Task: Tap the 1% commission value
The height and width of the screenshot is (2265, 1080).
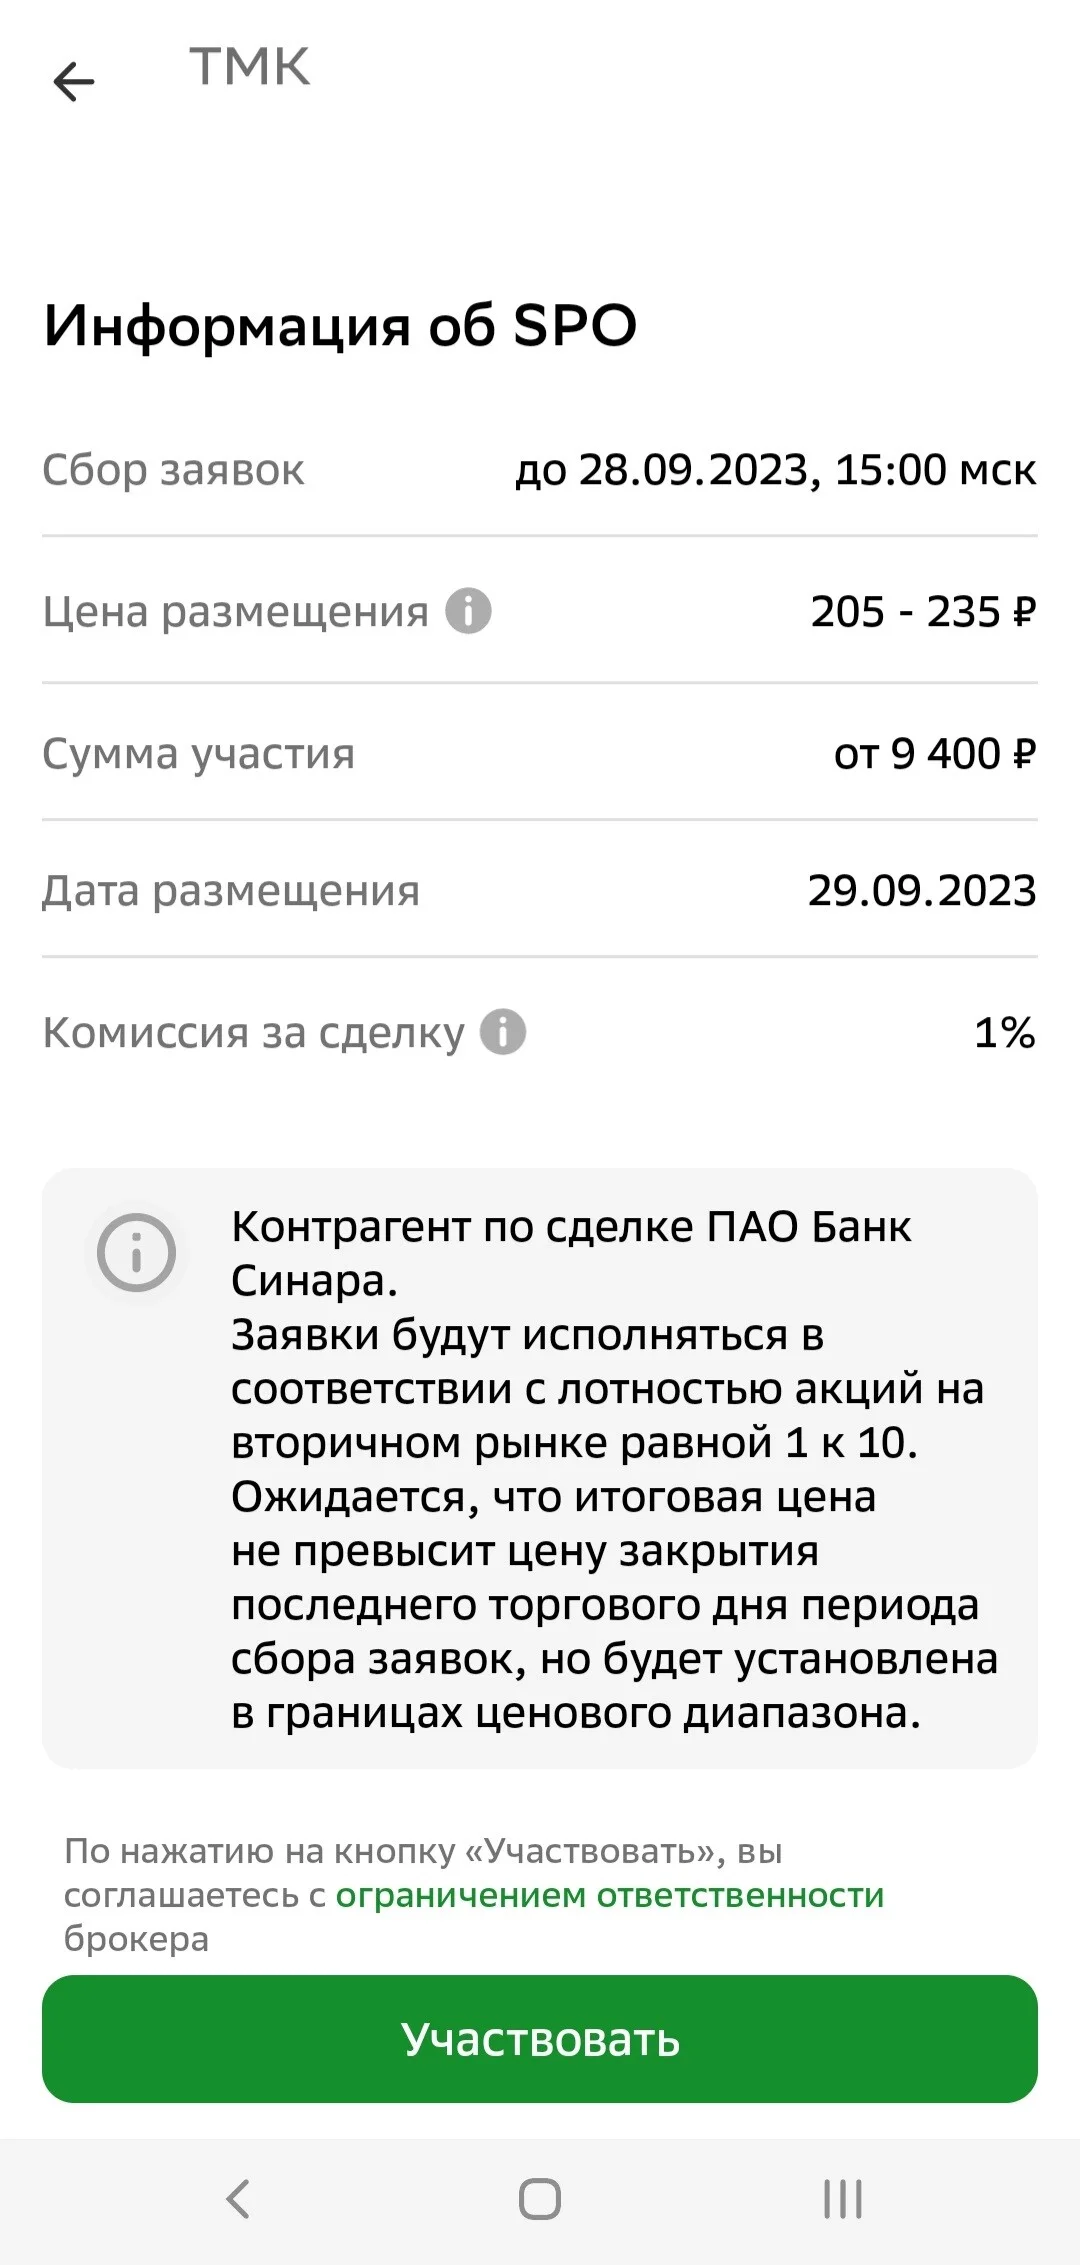Action: coord(1005,1033)
